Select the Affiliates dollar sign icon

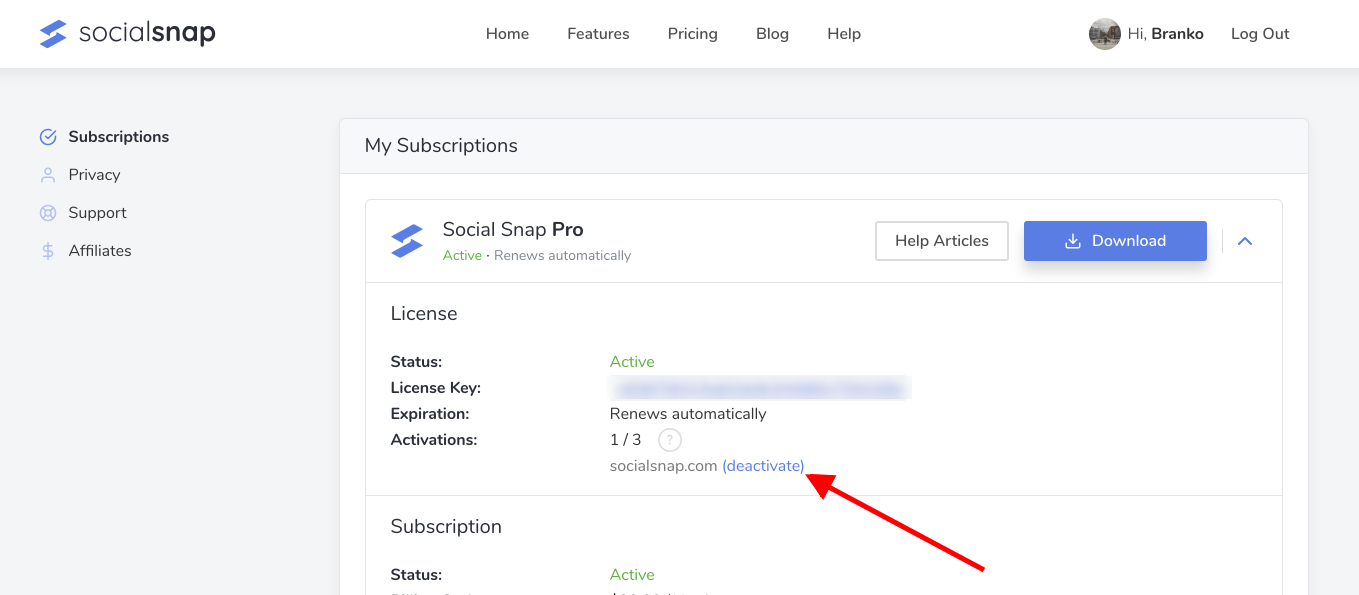[x=48, y=250]
